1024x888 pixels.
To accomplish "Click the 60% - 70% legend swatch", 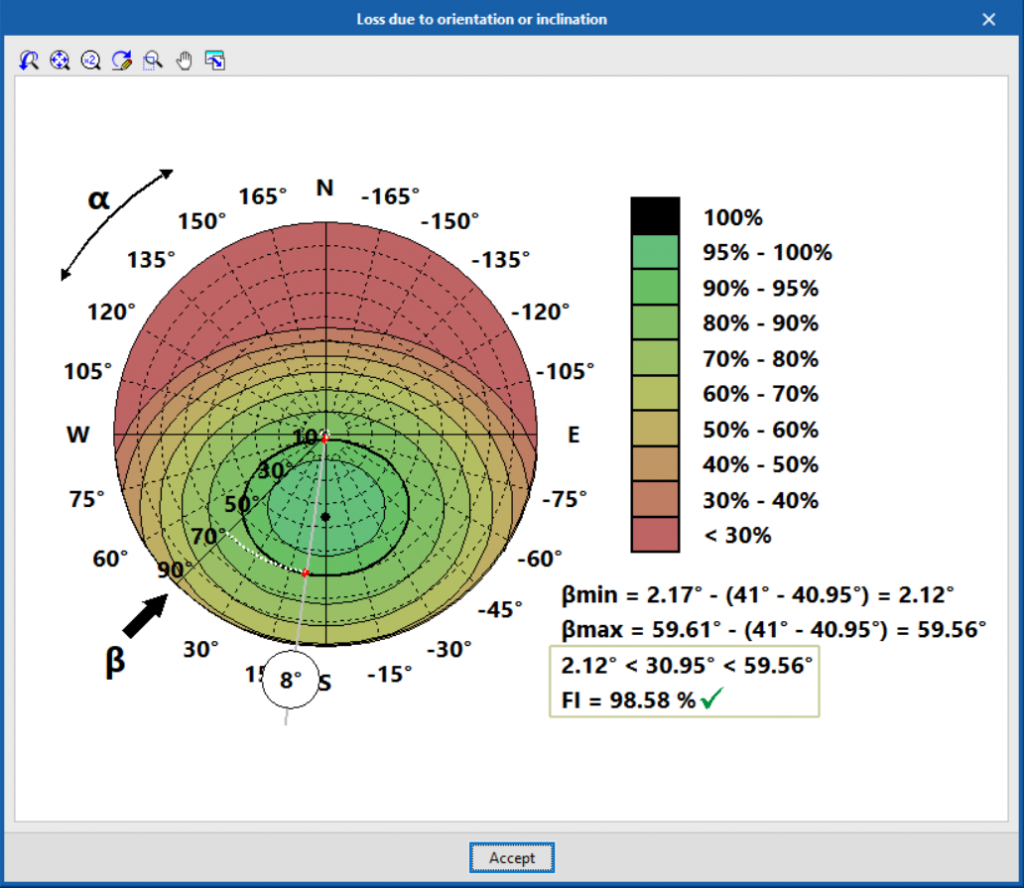I will pos(655,394).
